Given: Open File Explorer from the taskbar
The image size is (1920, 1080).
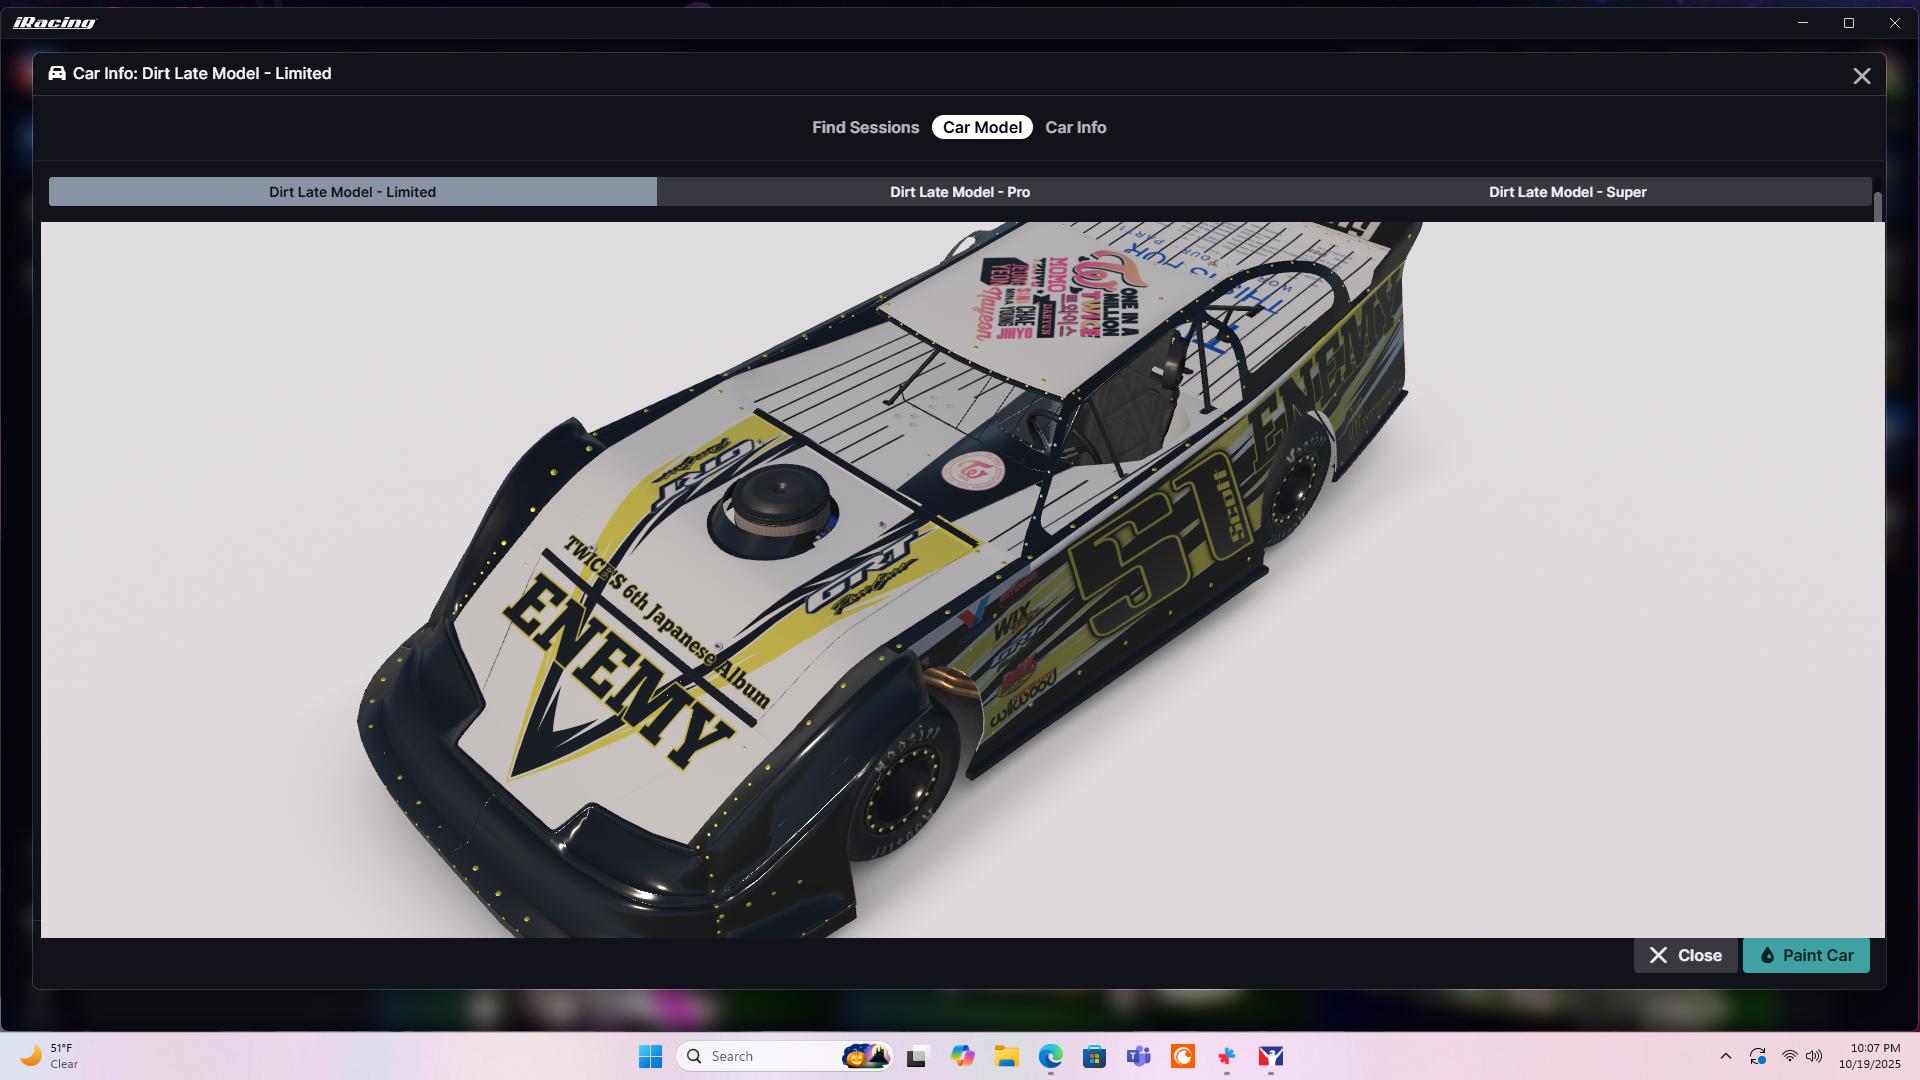Looking at the screenshot, I should click(x=1006, y=1056).
